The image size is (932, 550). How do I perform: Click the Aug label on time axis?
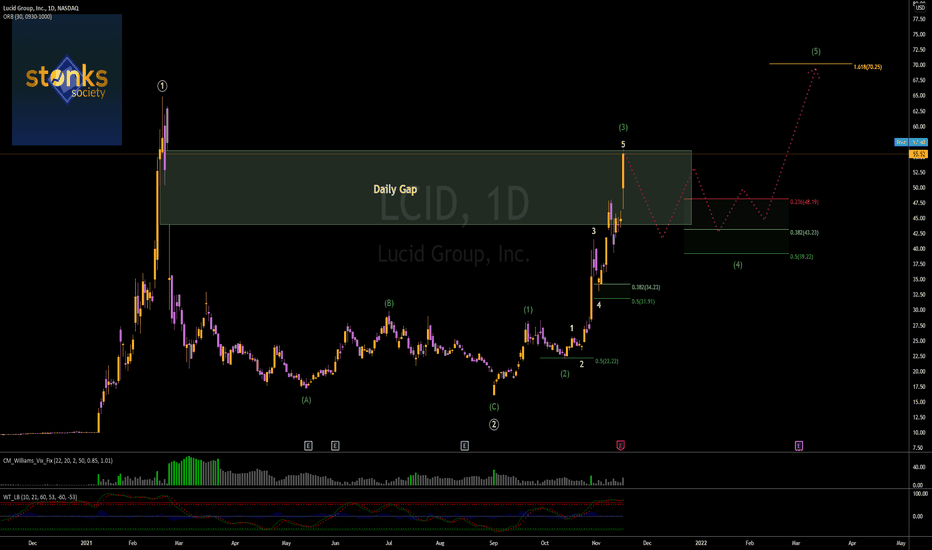pos(440,543)
